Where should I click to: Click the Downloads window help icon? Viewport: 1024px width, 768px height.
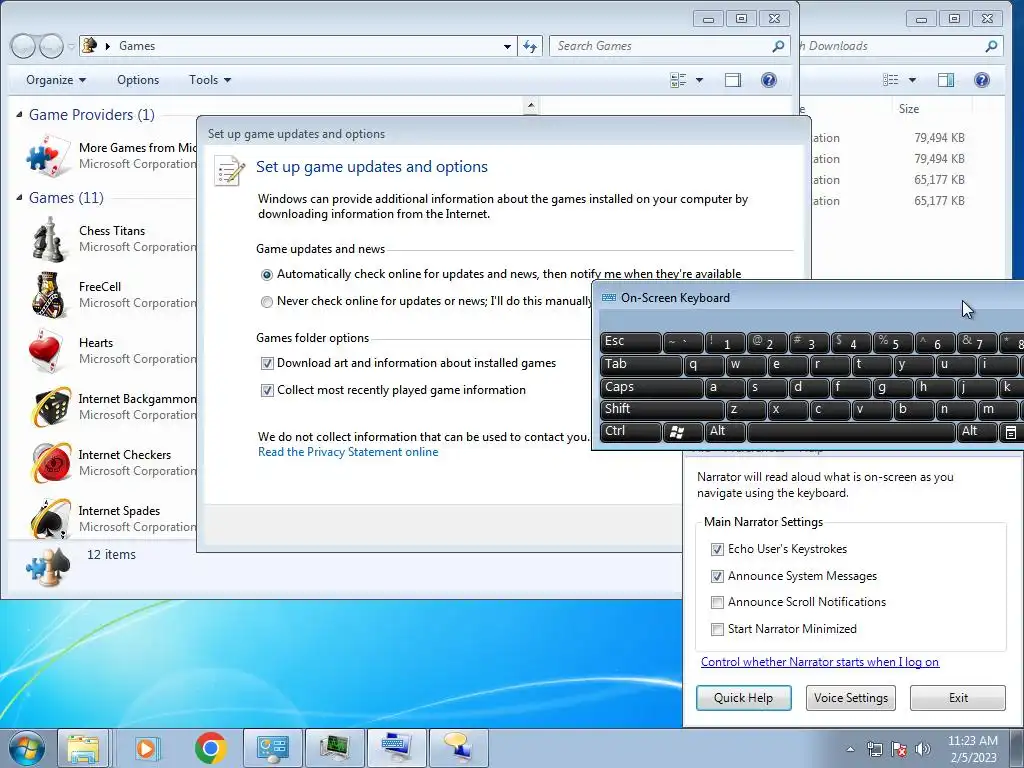pos(982,80)
